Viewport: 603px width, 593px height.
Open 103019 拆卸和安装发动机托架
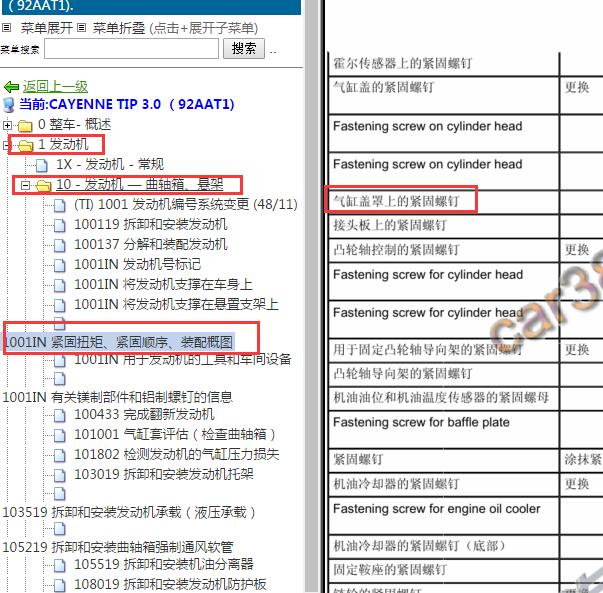point(164,475)
